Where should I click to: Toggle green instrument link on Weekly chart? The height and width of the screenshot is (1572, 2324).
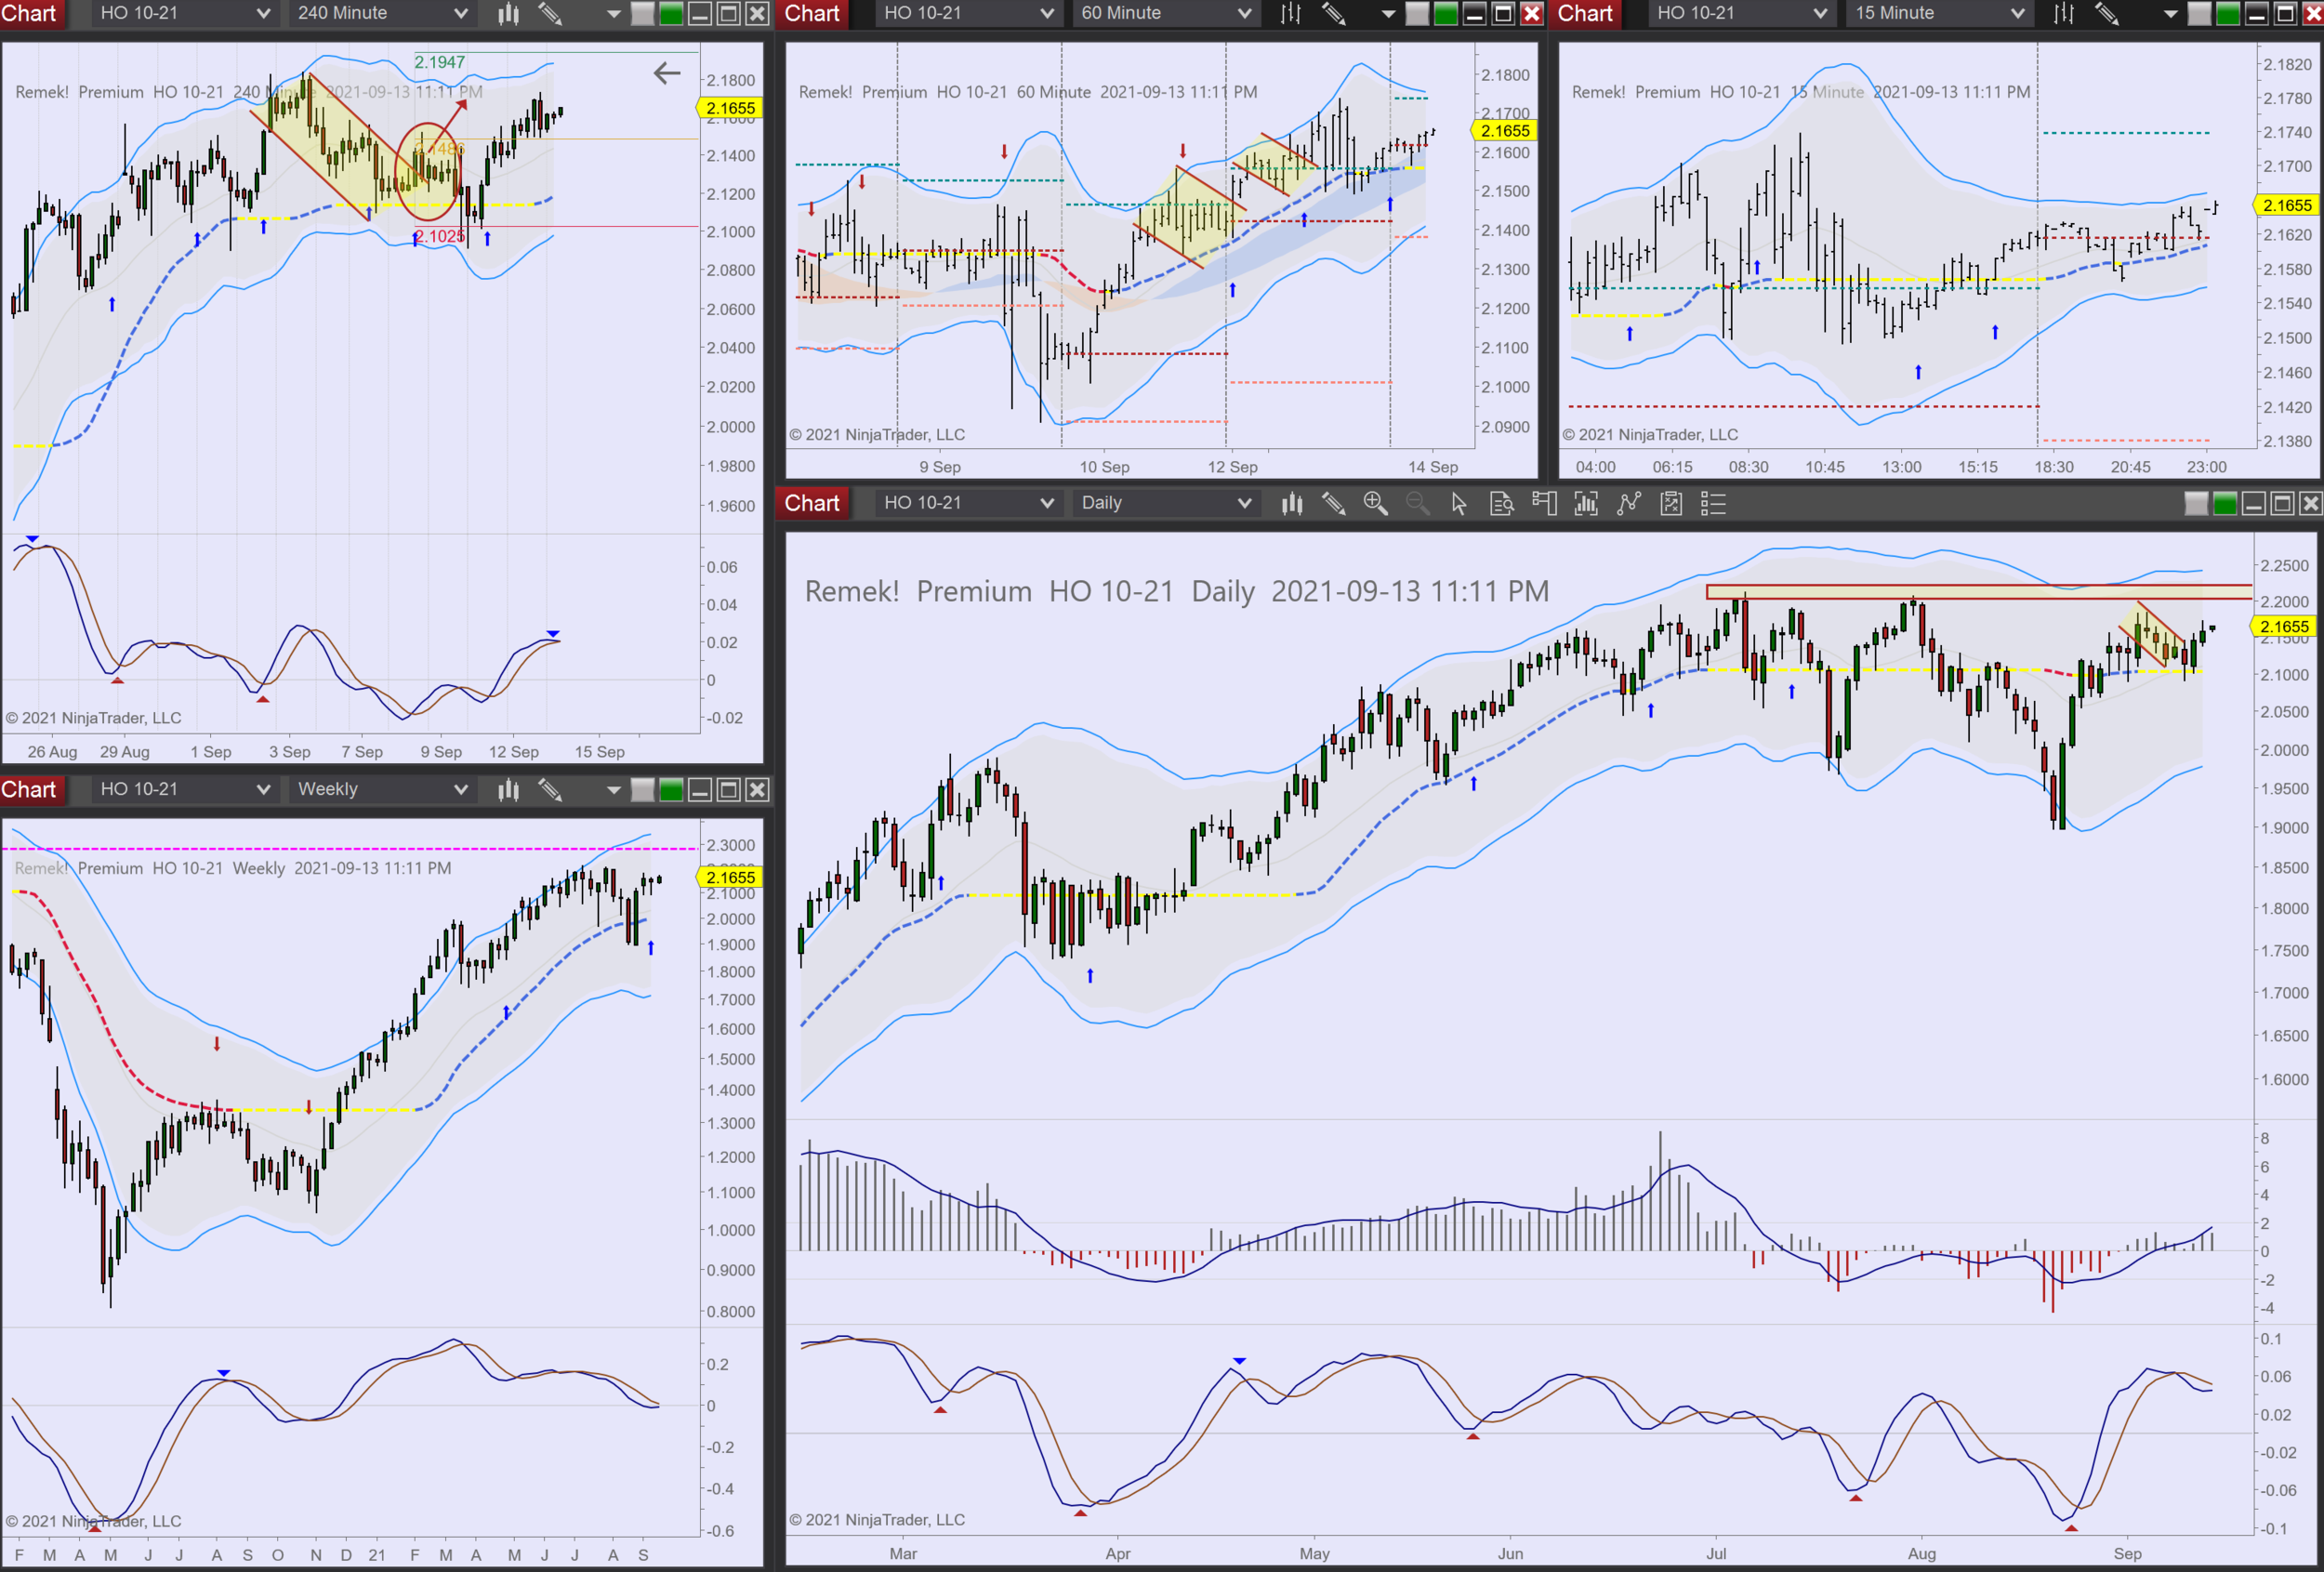point(671,790)
